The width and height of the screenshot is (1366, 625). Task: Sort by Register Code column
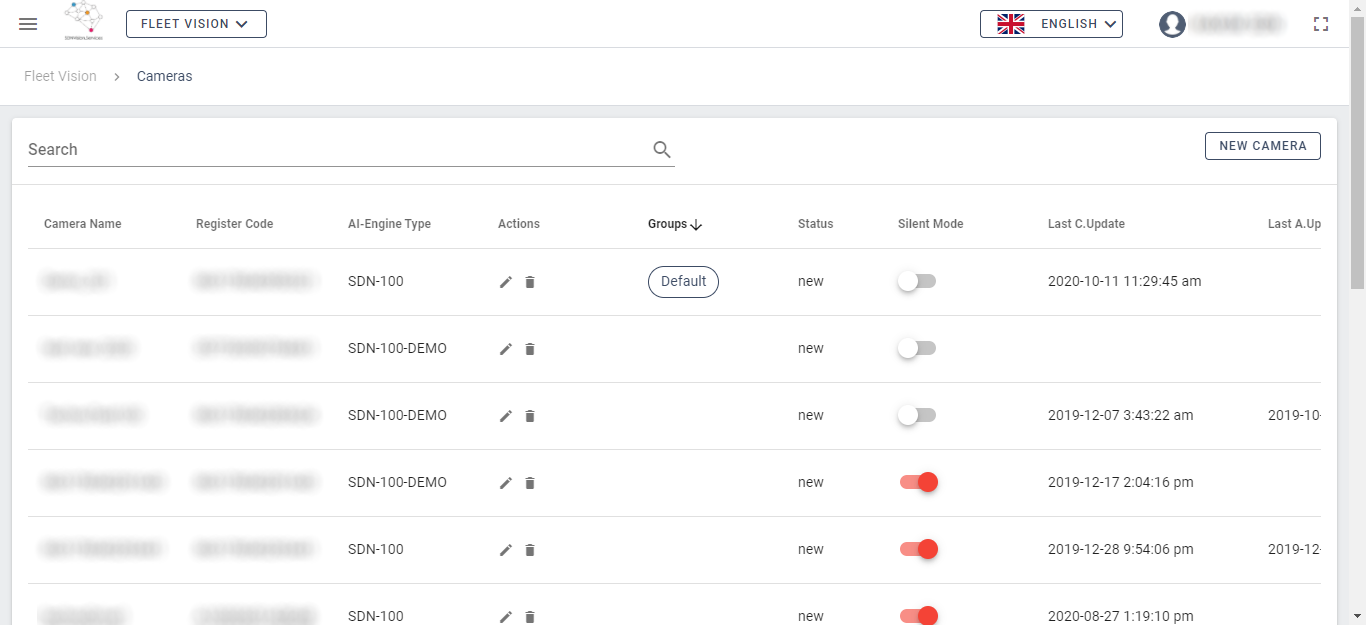click(234, 224)
